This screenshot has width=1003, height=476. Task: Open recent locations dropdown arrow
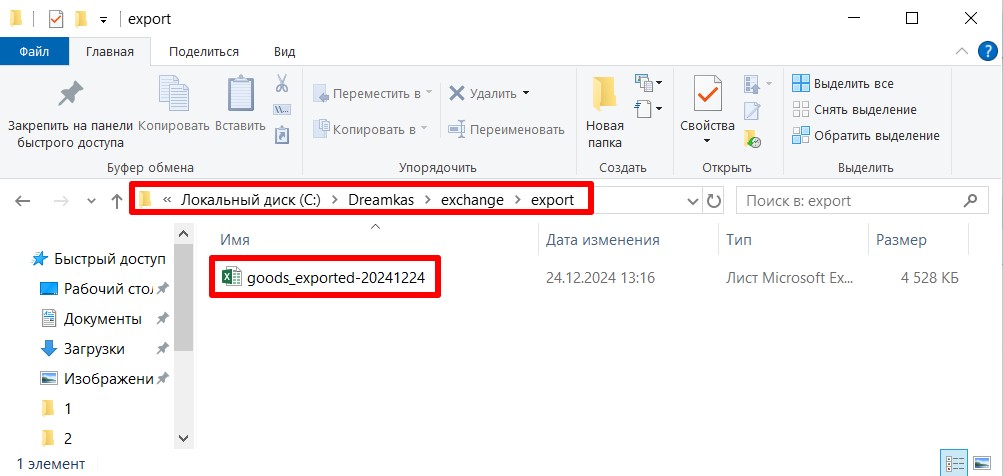(91, 201)
